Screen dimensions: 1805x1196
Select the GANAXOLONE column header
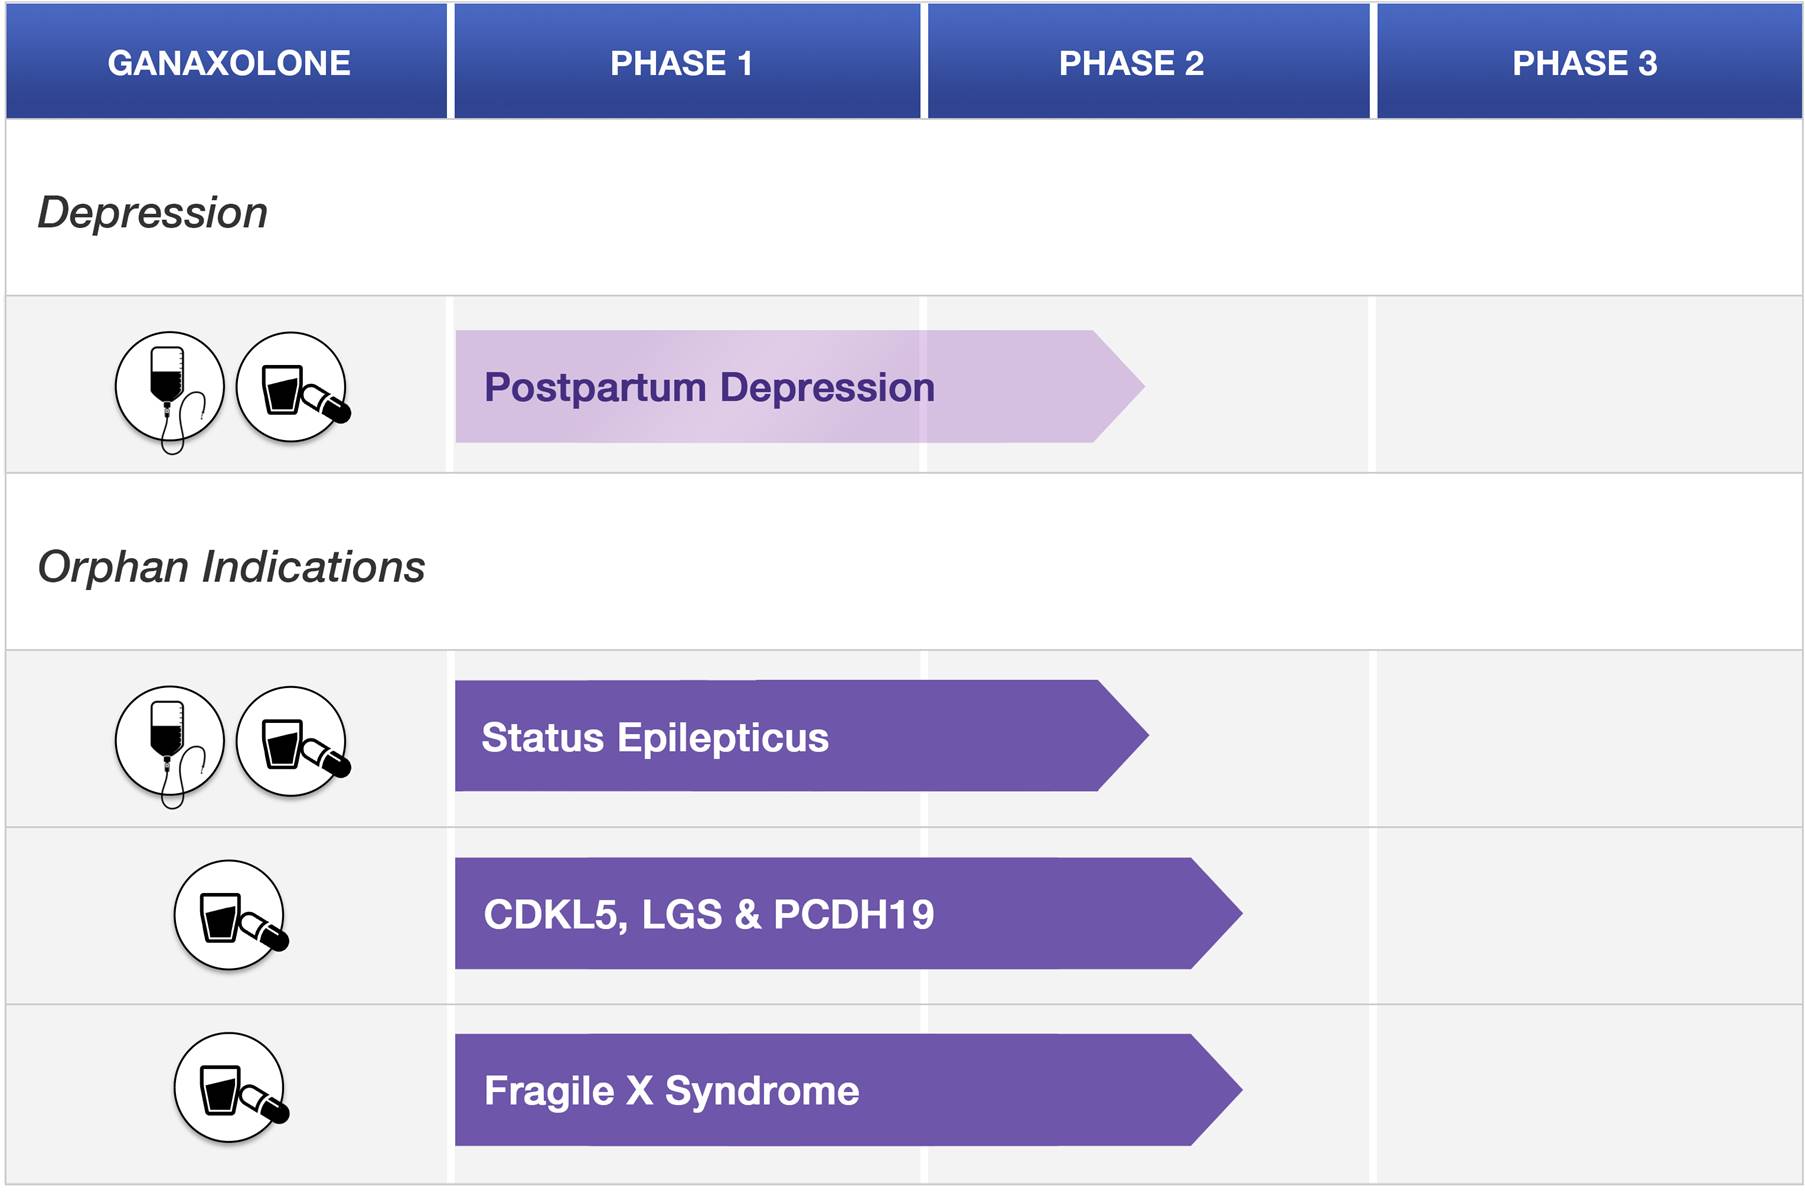point(228,63)
